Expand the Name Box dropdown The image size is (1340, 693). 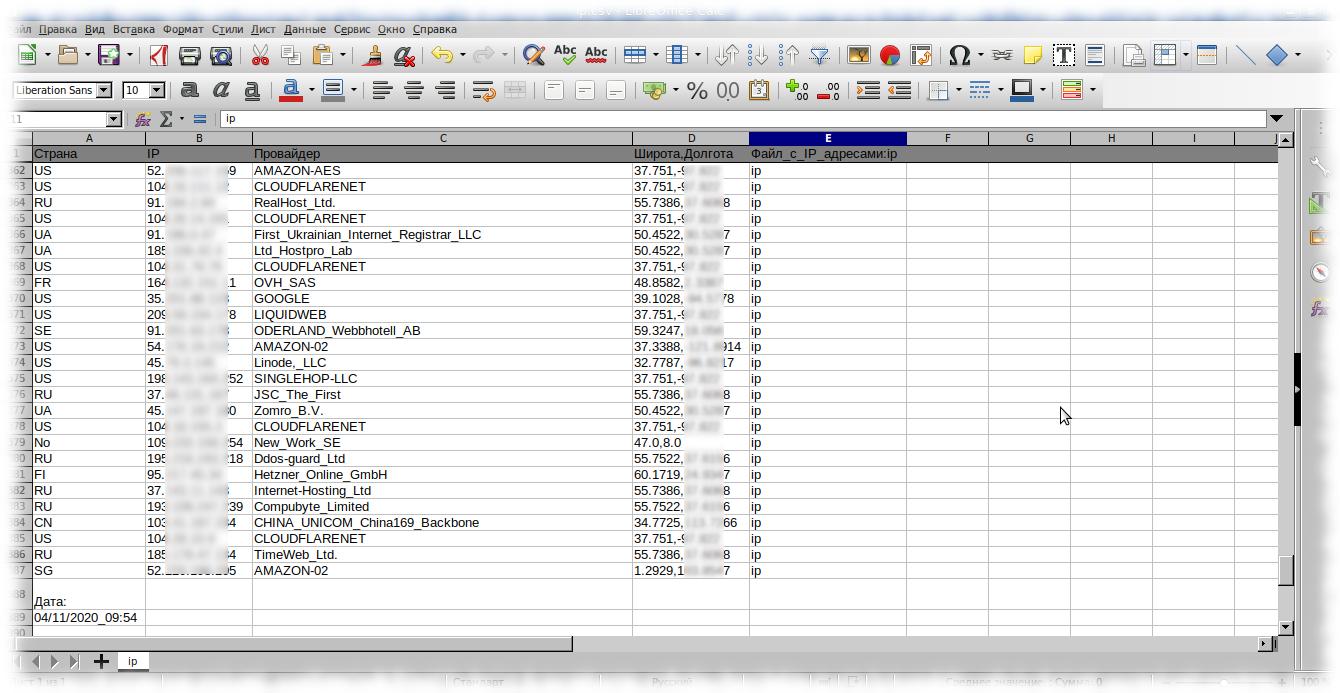(113, 119)
